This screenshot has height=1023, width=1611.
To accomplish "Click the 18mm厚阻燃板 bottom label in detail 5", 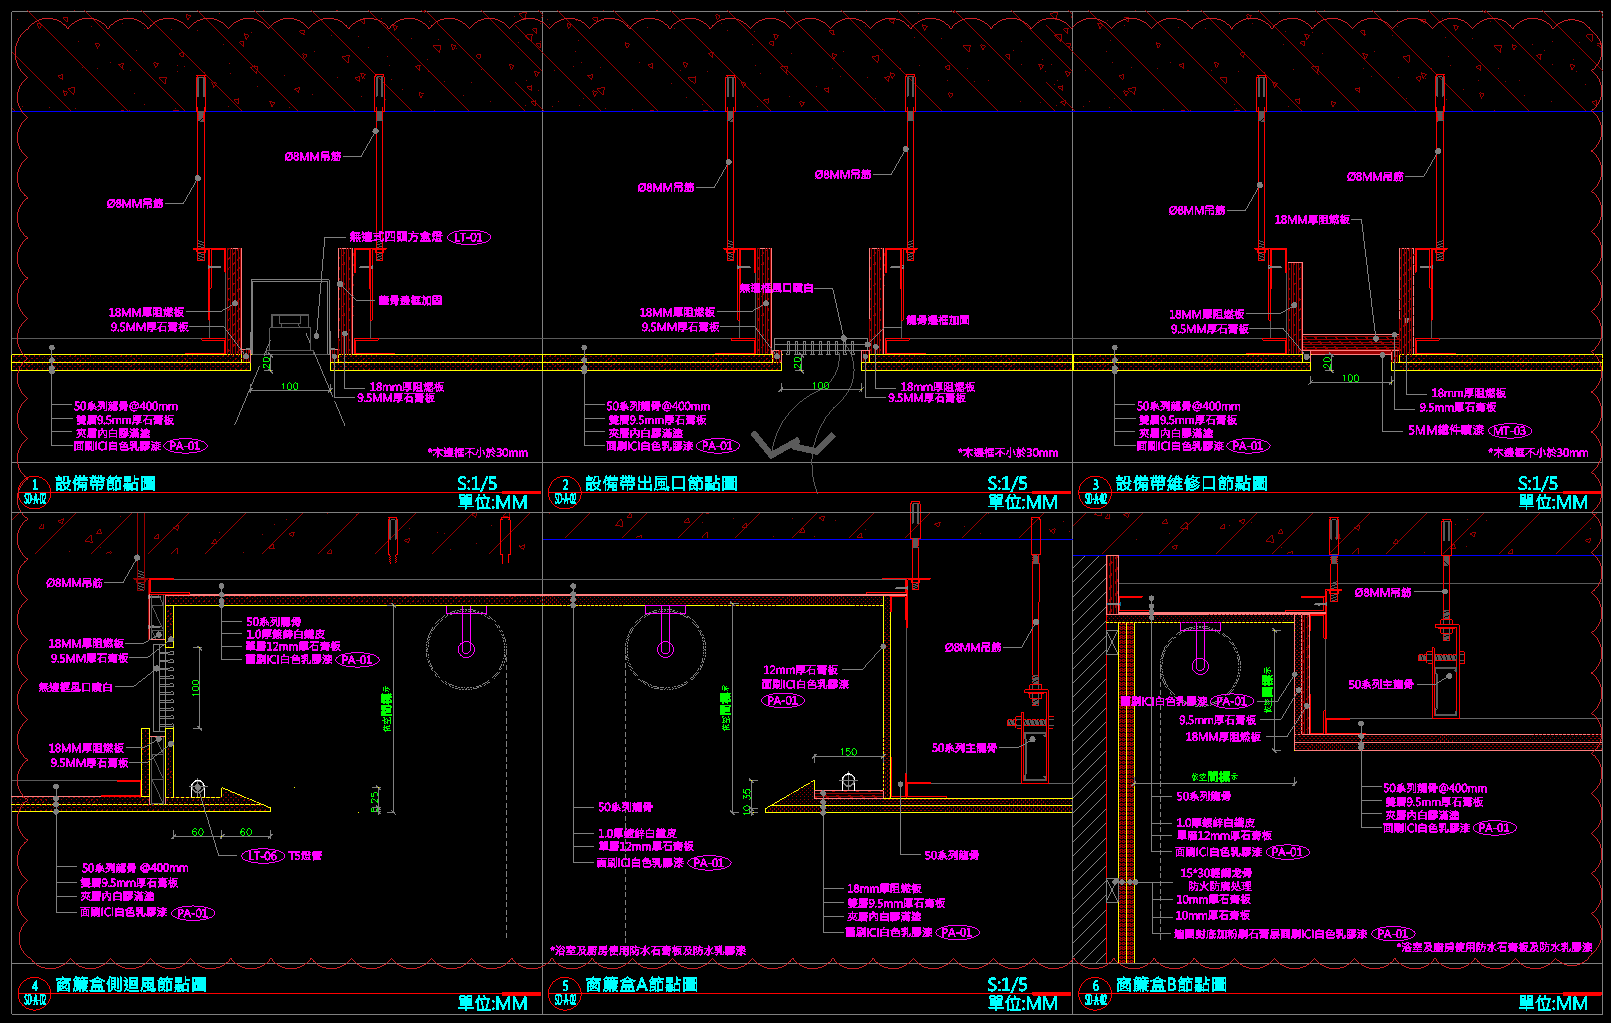I will coord(884,888).
